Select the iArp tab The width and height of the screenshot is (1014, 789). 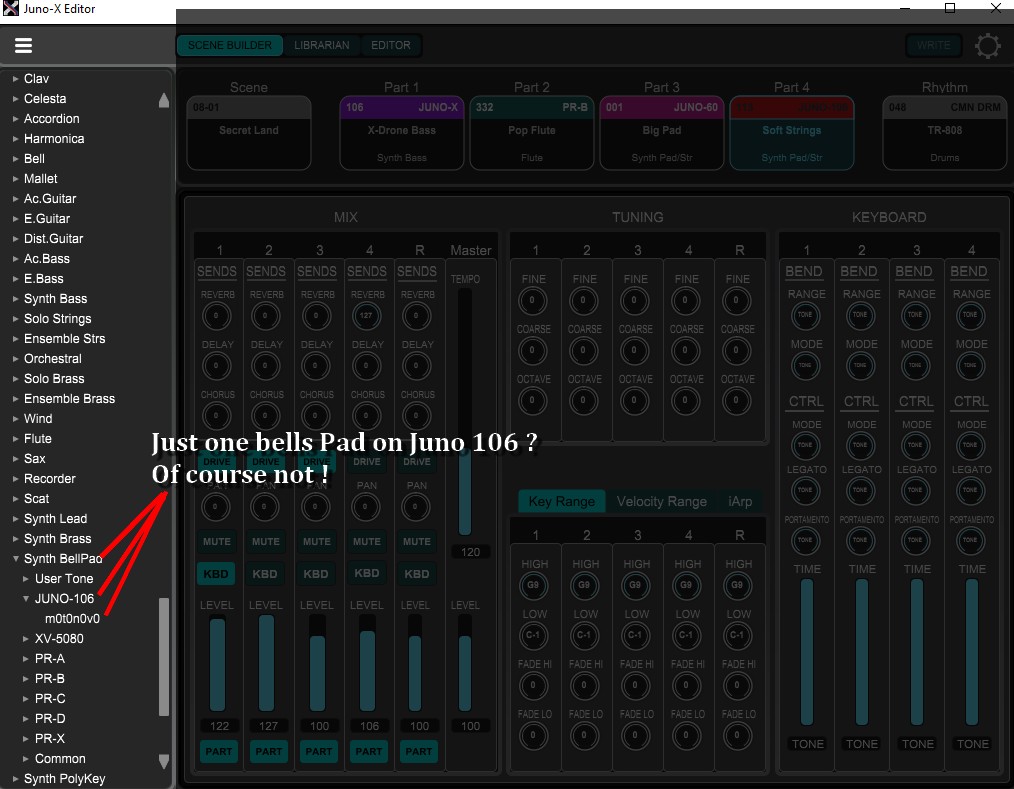(740, 501)
